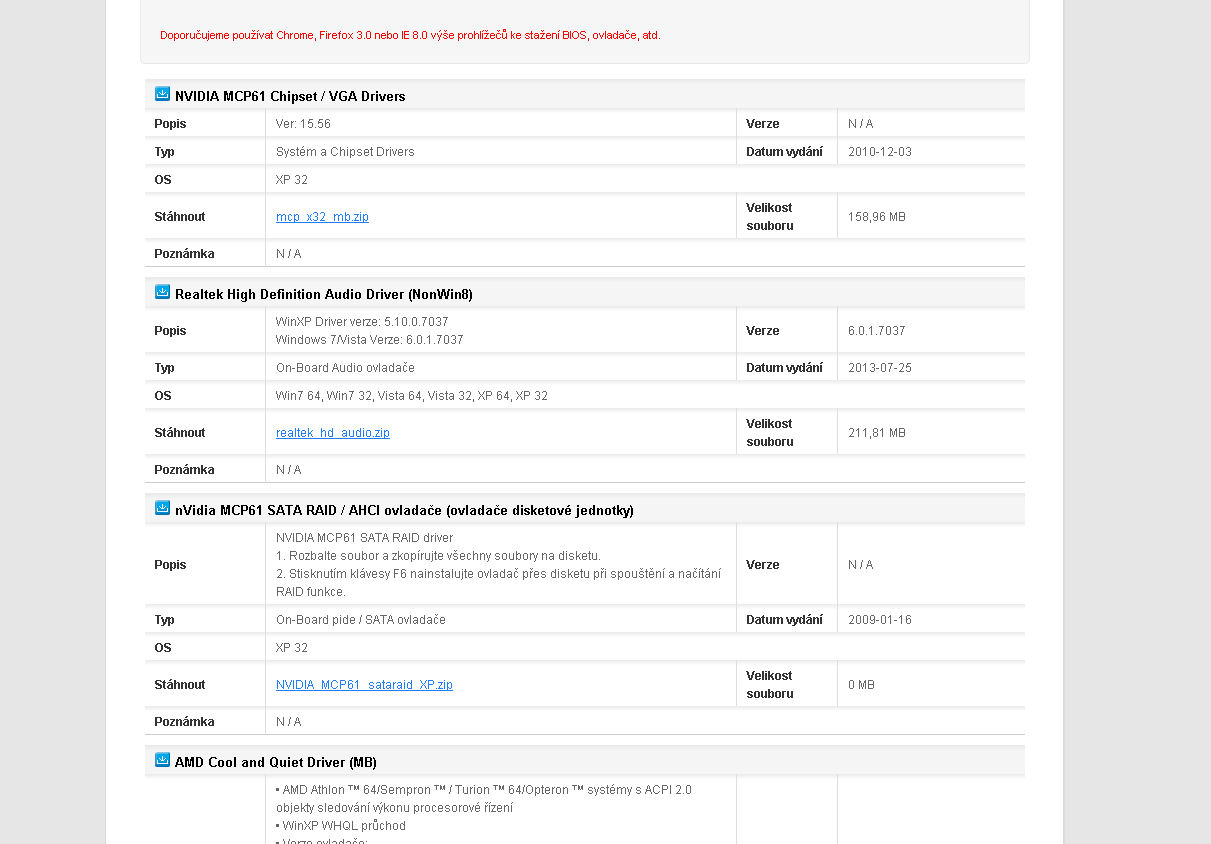Click the AMD Cool and Quiet Driver heading
Viewport: 1211px width, 844px height.
(275, 763)
